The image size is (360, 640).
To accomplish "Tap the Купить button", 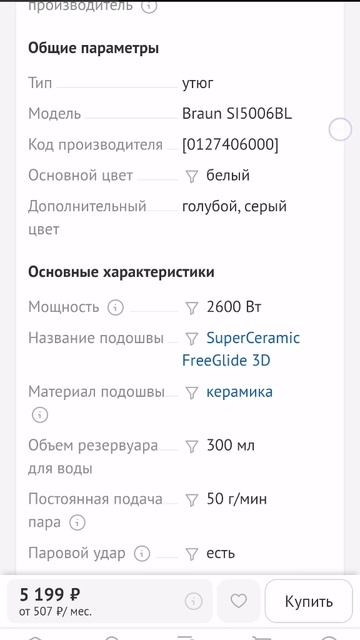I will click(309, 601).
